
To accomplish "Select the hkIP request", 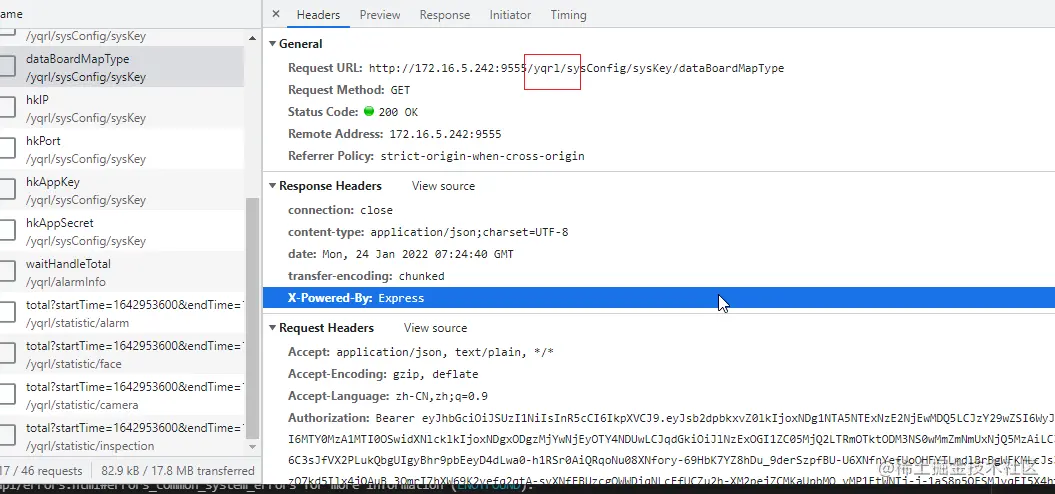I will coord(122,108).
